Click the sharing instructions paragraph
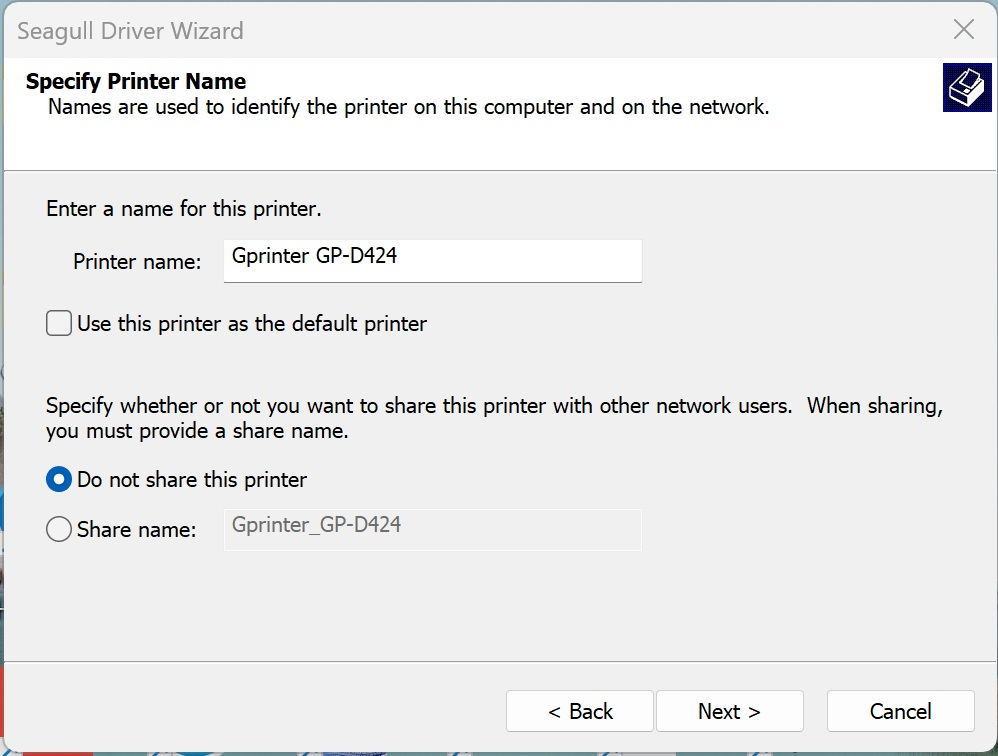 [x=494, y=418]
